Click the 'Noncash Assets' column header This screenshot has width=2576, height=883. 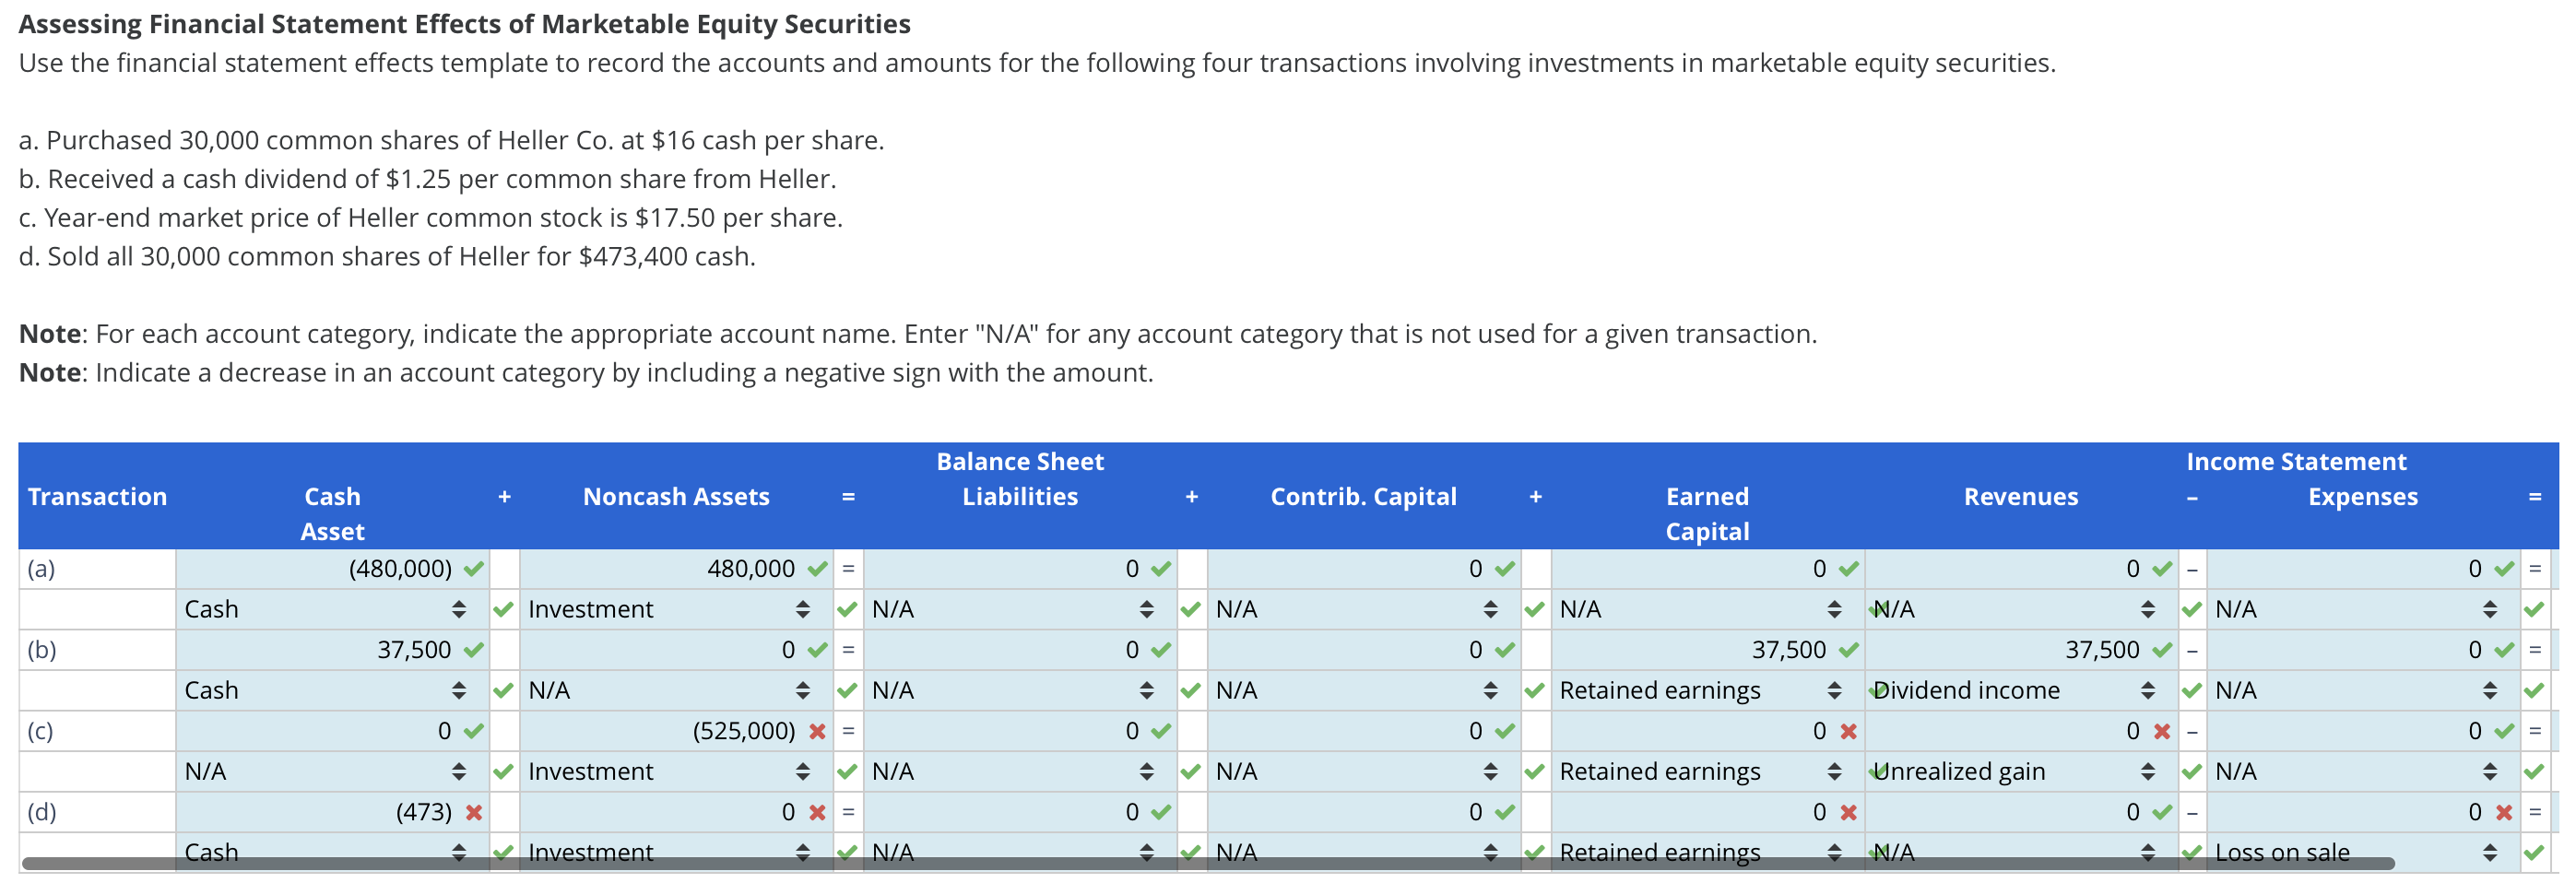pyautogui.click(x=676, y=497)
